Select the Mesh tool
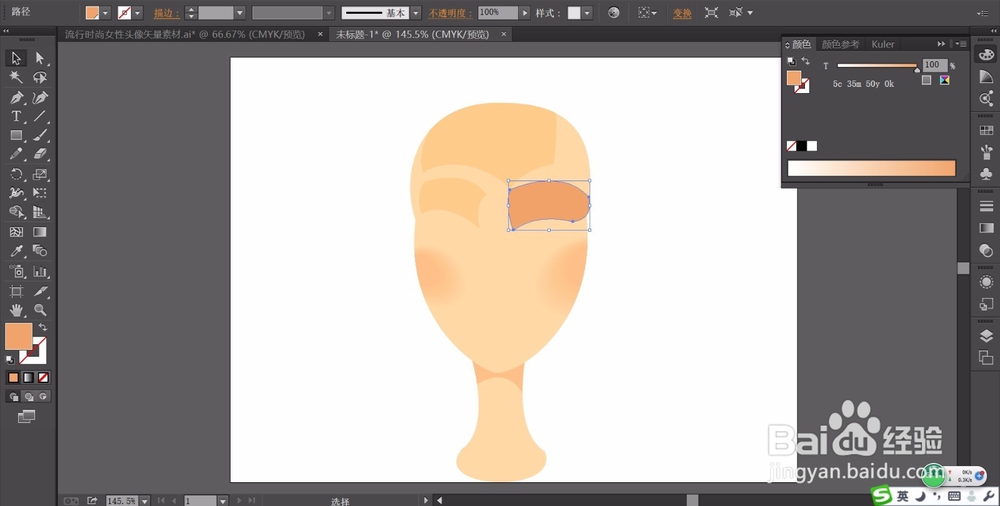The width and height of the screenshot is (1000, 506). coord(16,232)
